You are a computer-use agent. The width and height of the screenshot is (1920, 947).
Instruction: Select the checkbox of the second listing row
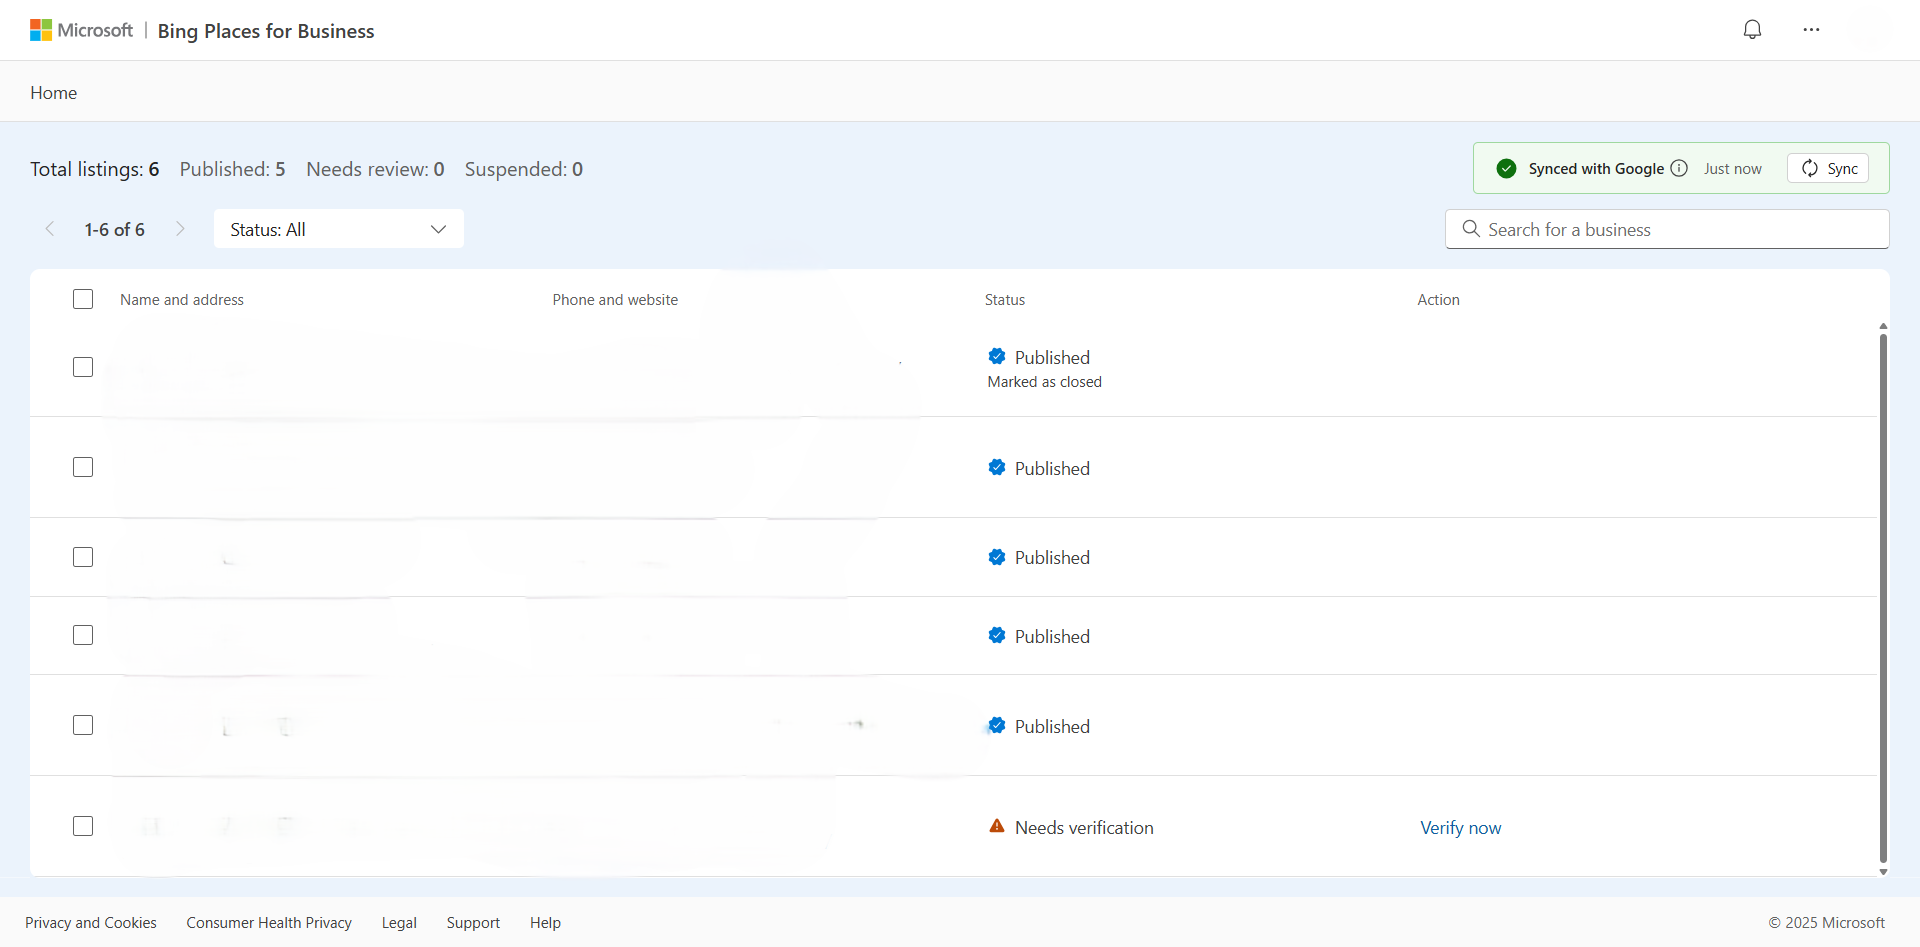pyautogui.click(x=83, y=467)
